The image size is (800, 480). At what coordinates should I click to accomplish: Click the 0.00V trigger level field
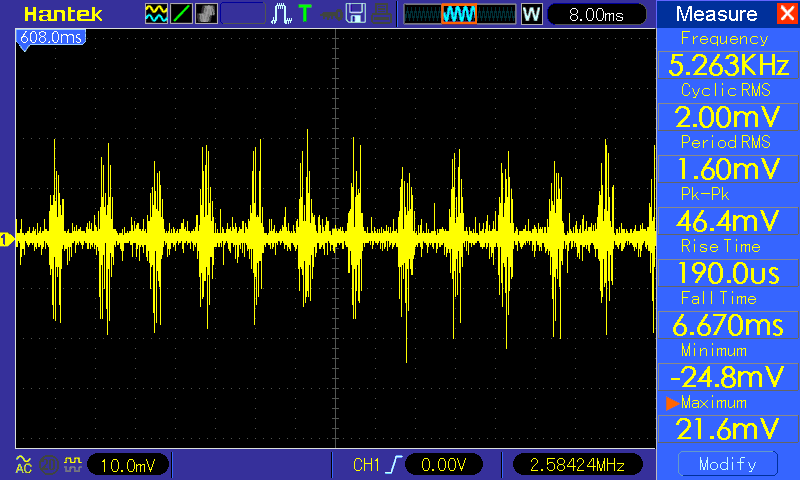pos(444,465)
